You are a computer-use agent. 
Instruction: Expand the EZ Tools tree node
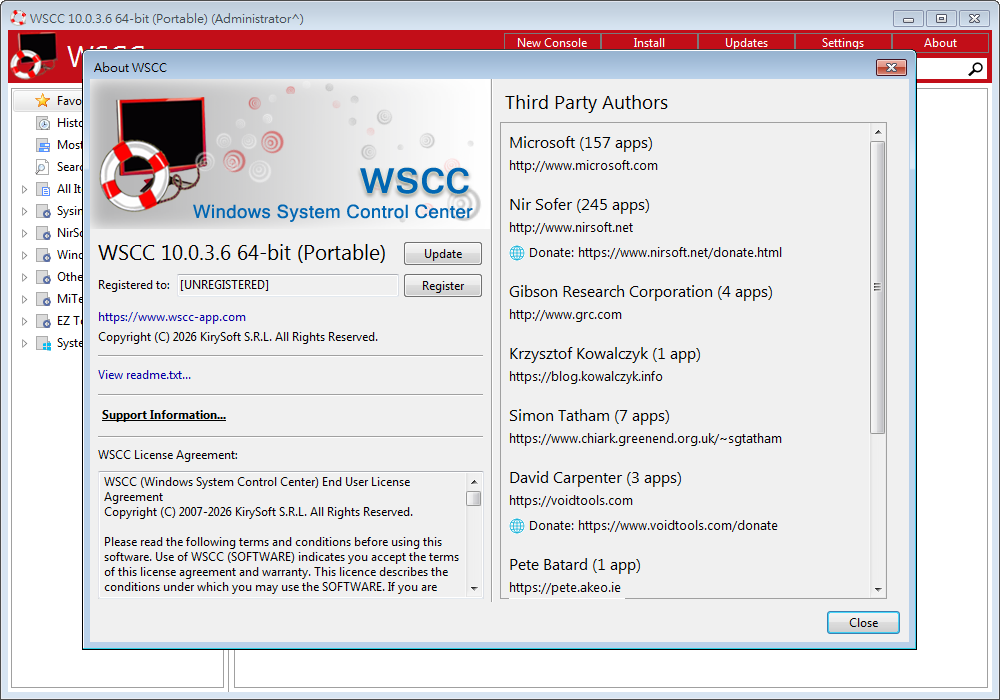24,320
